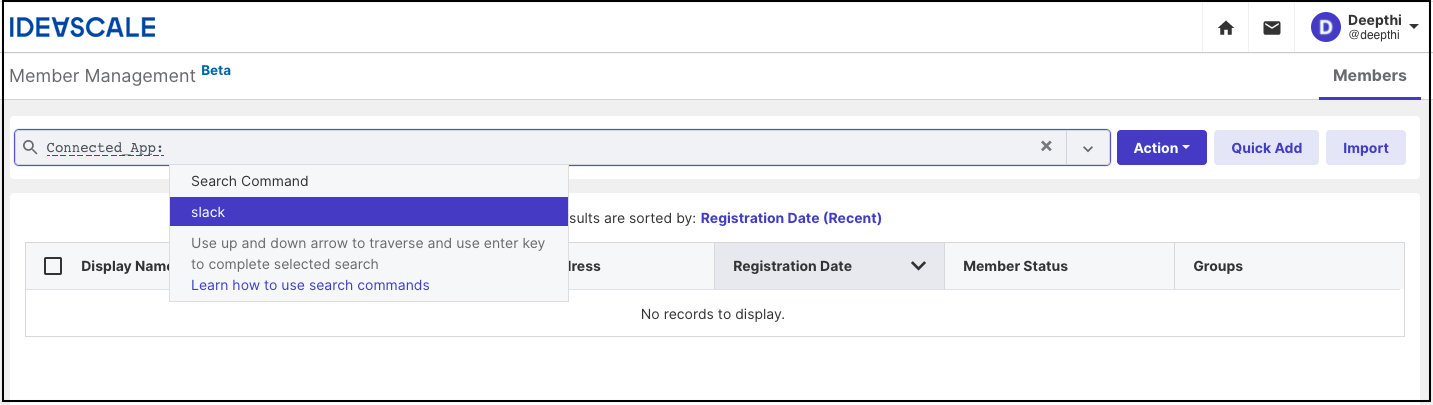Select slack search suggestion
Viewport: 1433px width, 405px height.
369,212
